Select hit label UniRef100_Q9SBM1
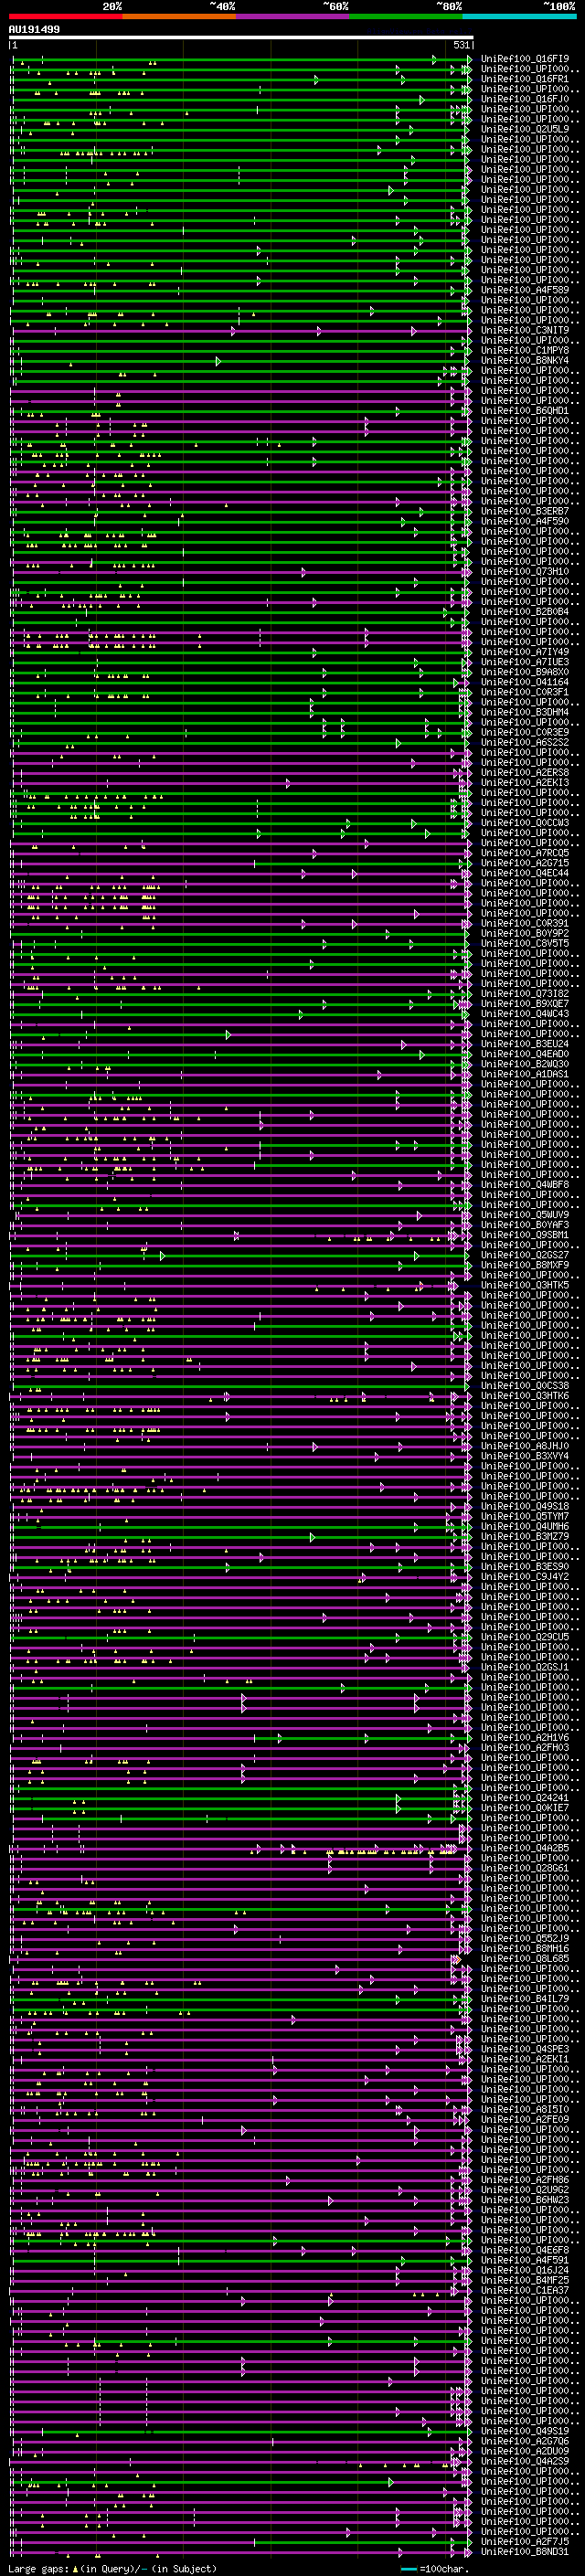585x2576 pixels. [525, 1235]
